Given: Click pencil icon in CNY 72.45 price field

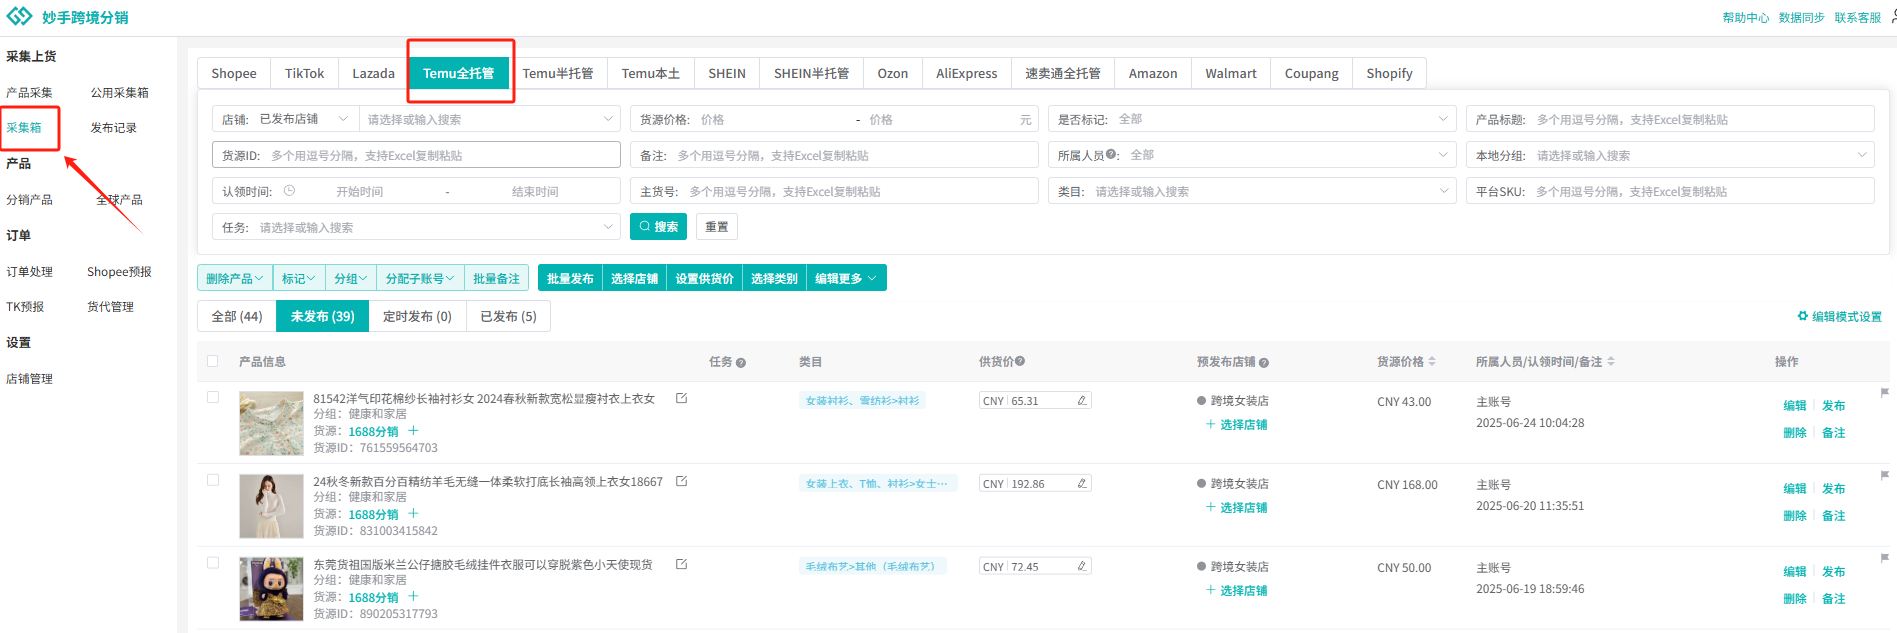Looking at the screenshot, I should (x=1082, y=566).
